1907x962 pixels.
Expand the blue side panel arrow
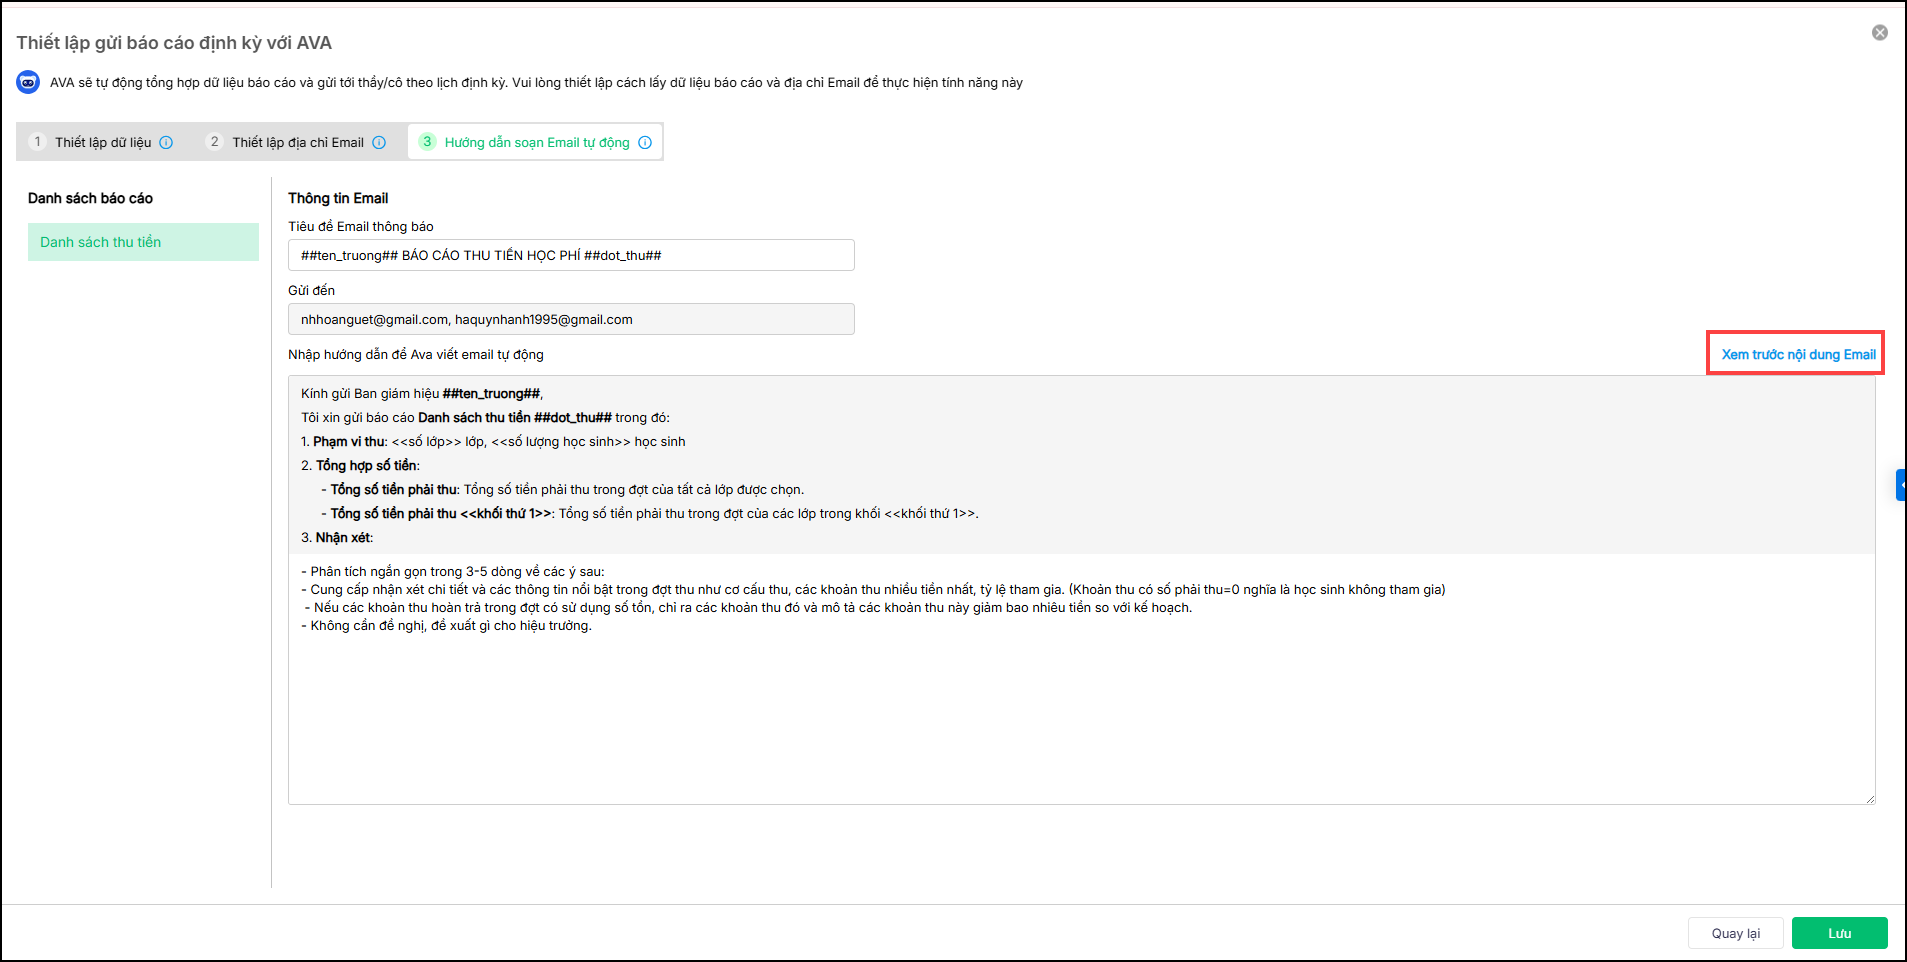tap(1901, 485)
